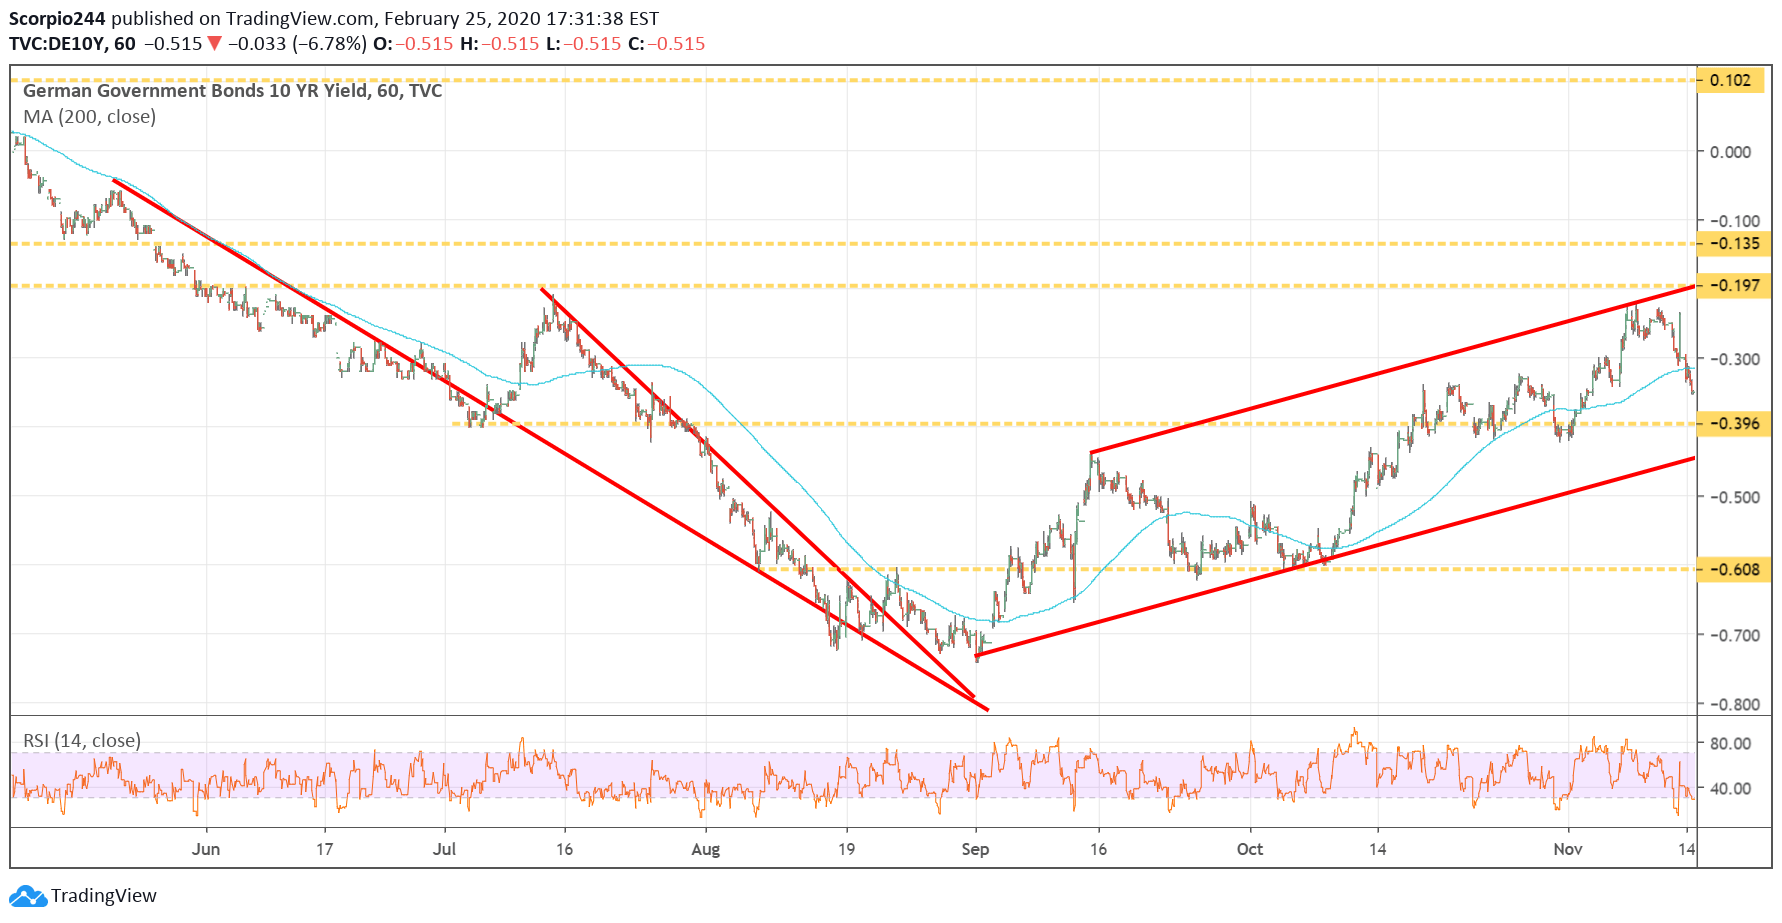Click the -0.197 yellow price label
The height and width of the screenshot is (923, 1782).
pyautogui.click(x=1734, y=286)
